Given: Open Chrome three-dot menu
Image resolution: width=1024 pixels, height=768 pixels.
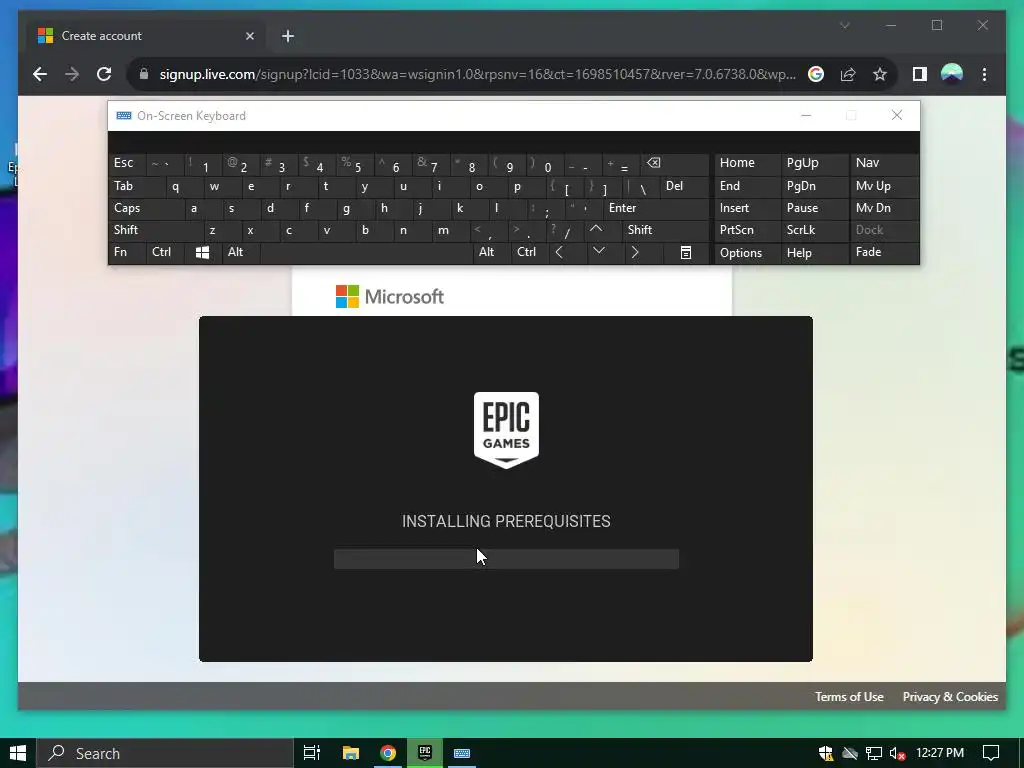Looking at the screenshot, I should tap(984, 74).
